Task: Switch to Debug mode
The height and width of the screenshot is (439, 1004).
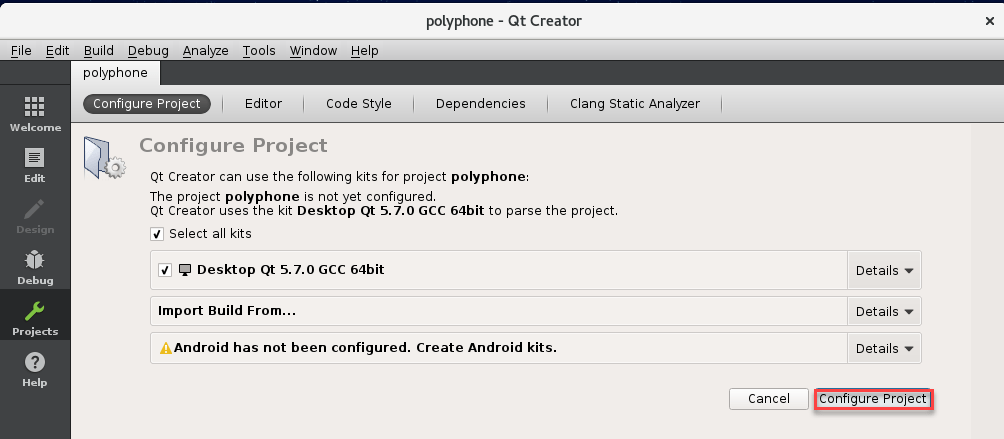Action: (x=35, y=267)
